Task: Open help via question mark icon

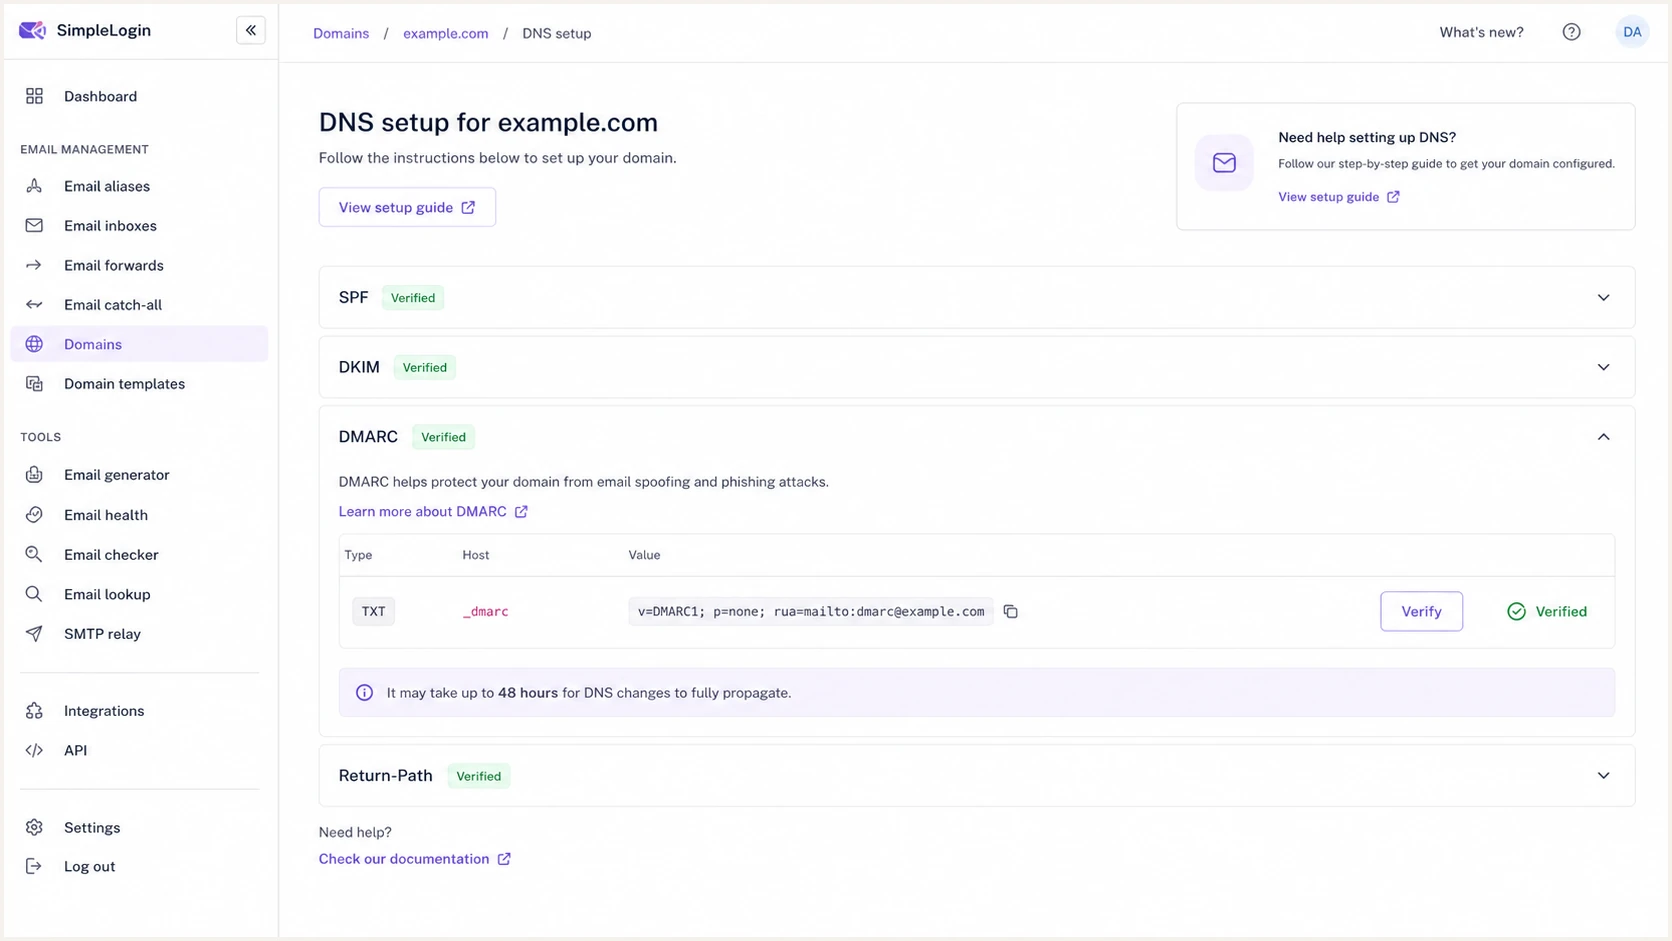Action: coord(1571,32)
